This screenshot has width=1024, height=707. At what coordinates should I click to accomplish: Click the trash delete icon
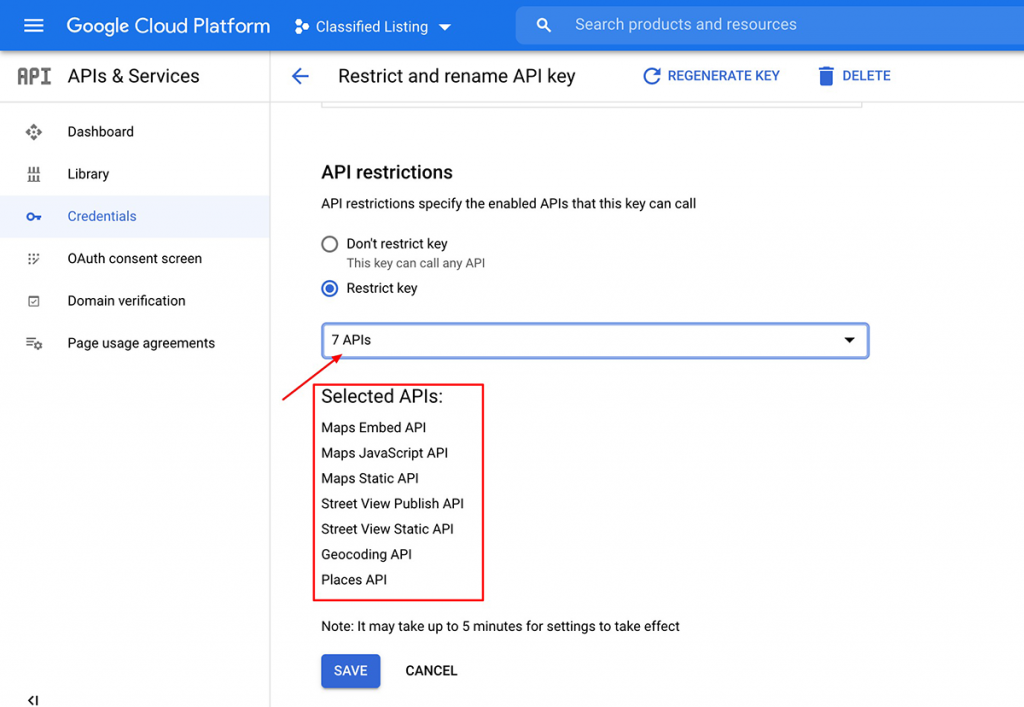tap(825, 76)
